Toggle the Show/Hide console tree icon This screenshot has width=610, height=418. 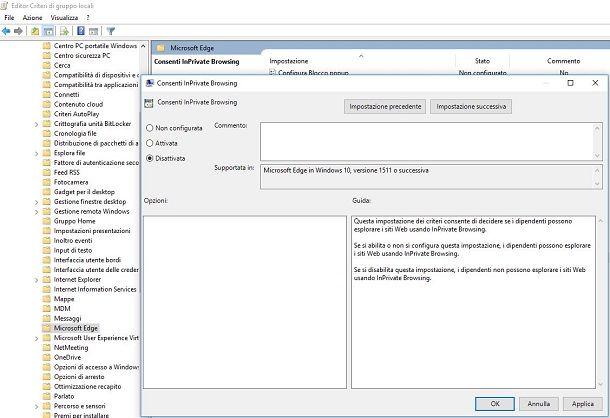coord(47,31)
